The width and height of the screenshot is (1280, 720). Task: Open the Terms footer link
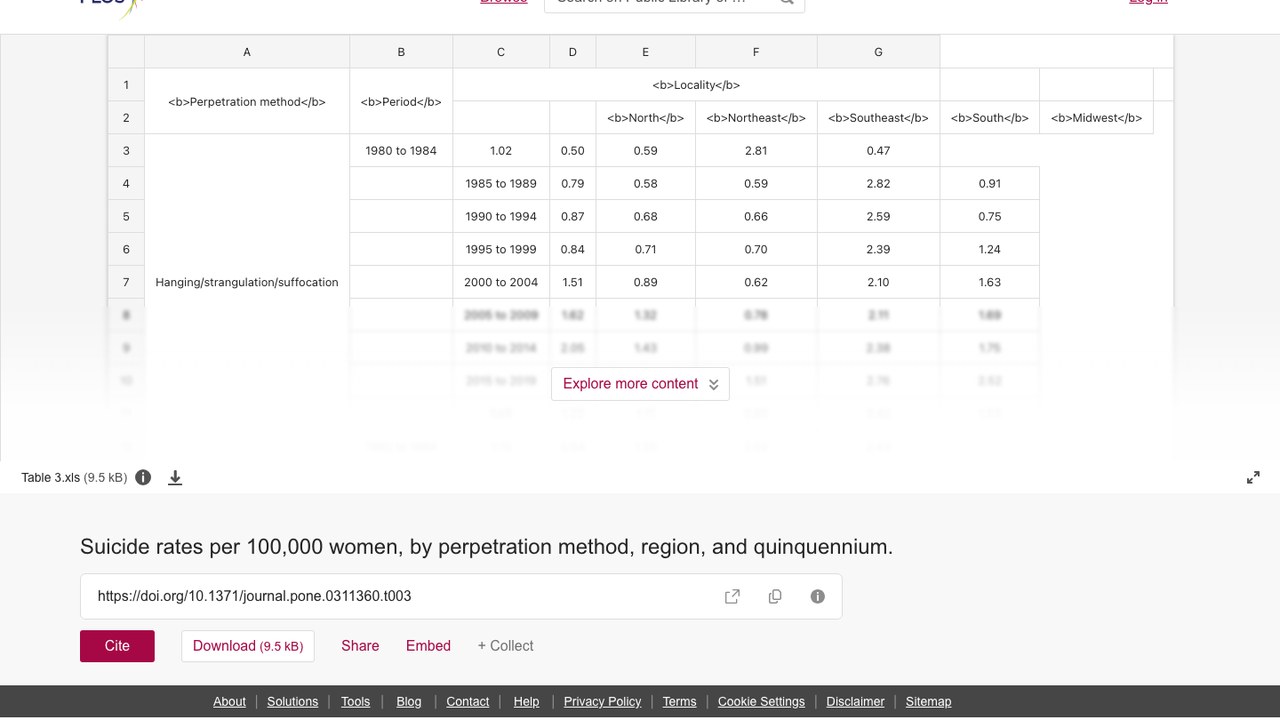pyautogui.click(x=679, y=701)
